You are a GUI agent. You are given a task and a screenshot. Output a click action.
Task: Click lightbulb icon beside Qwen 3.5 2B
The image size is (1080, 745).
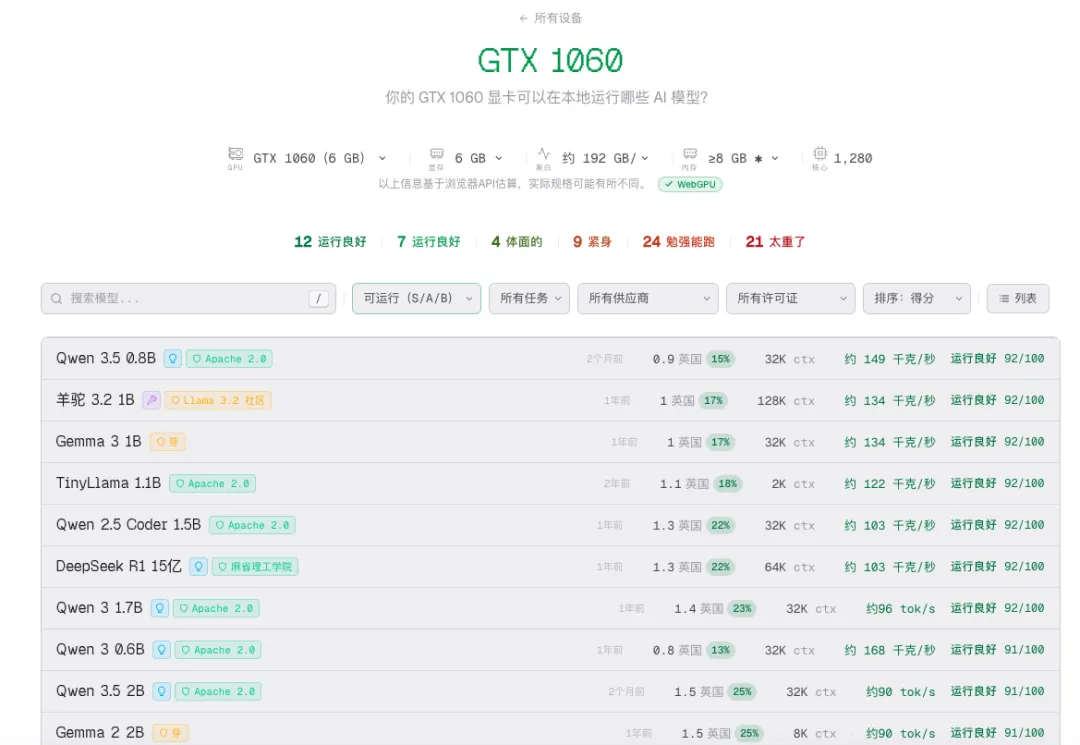pyautogui.click(x=162, y=691)
